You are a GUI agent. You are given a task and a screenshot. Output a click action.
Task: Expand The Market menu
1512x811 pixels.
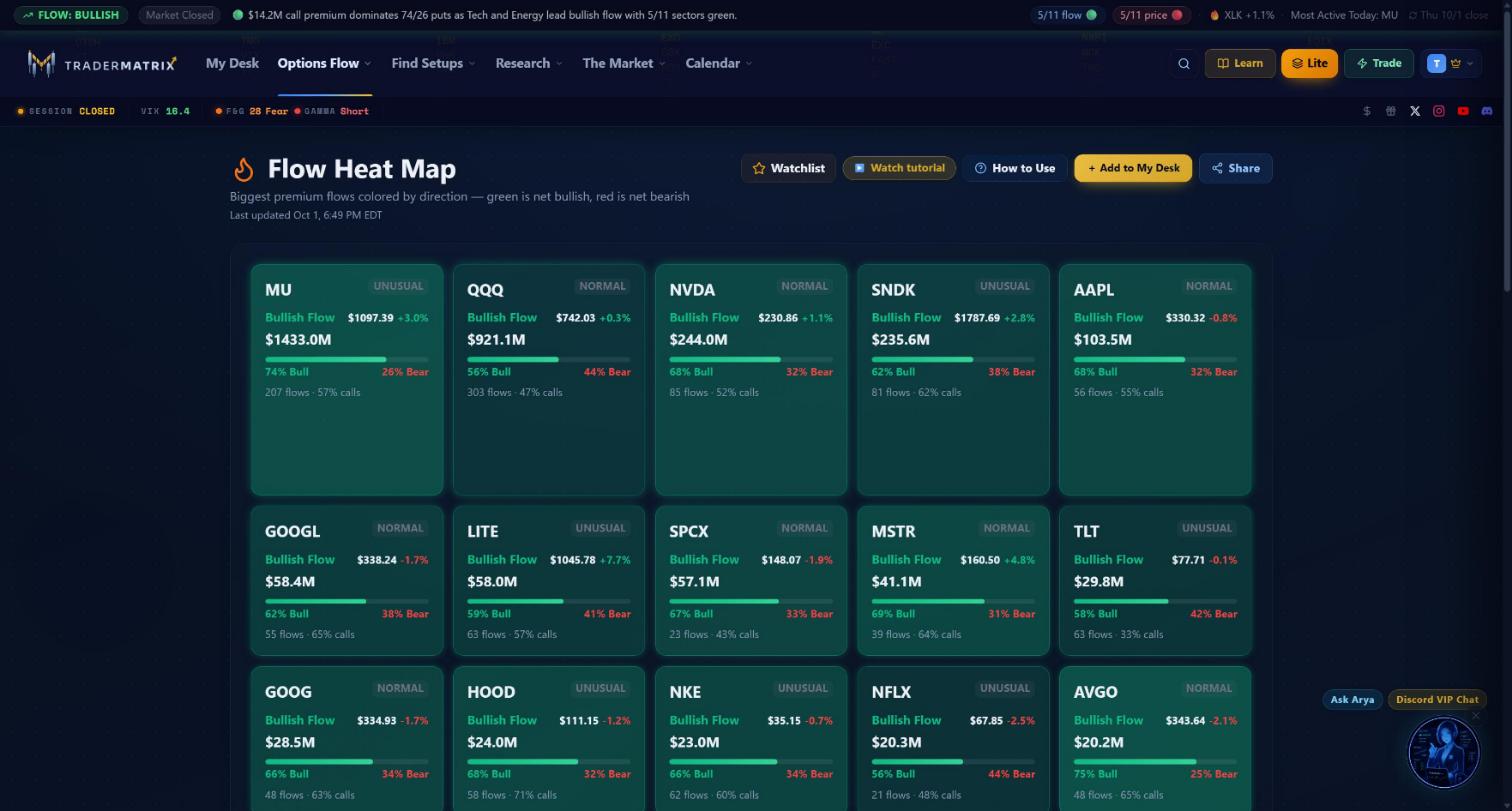coord(624,63)
